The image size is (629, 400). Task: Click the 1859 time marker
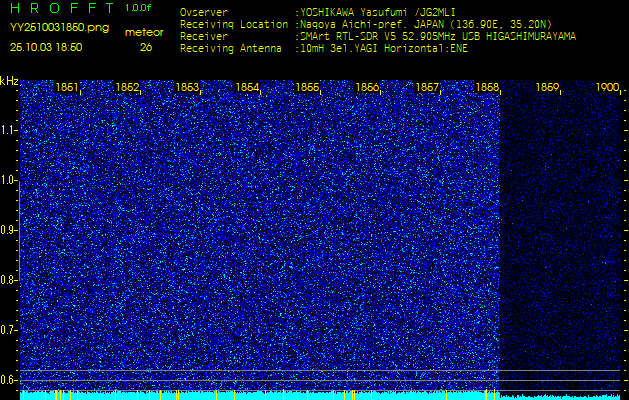point(548,87)
